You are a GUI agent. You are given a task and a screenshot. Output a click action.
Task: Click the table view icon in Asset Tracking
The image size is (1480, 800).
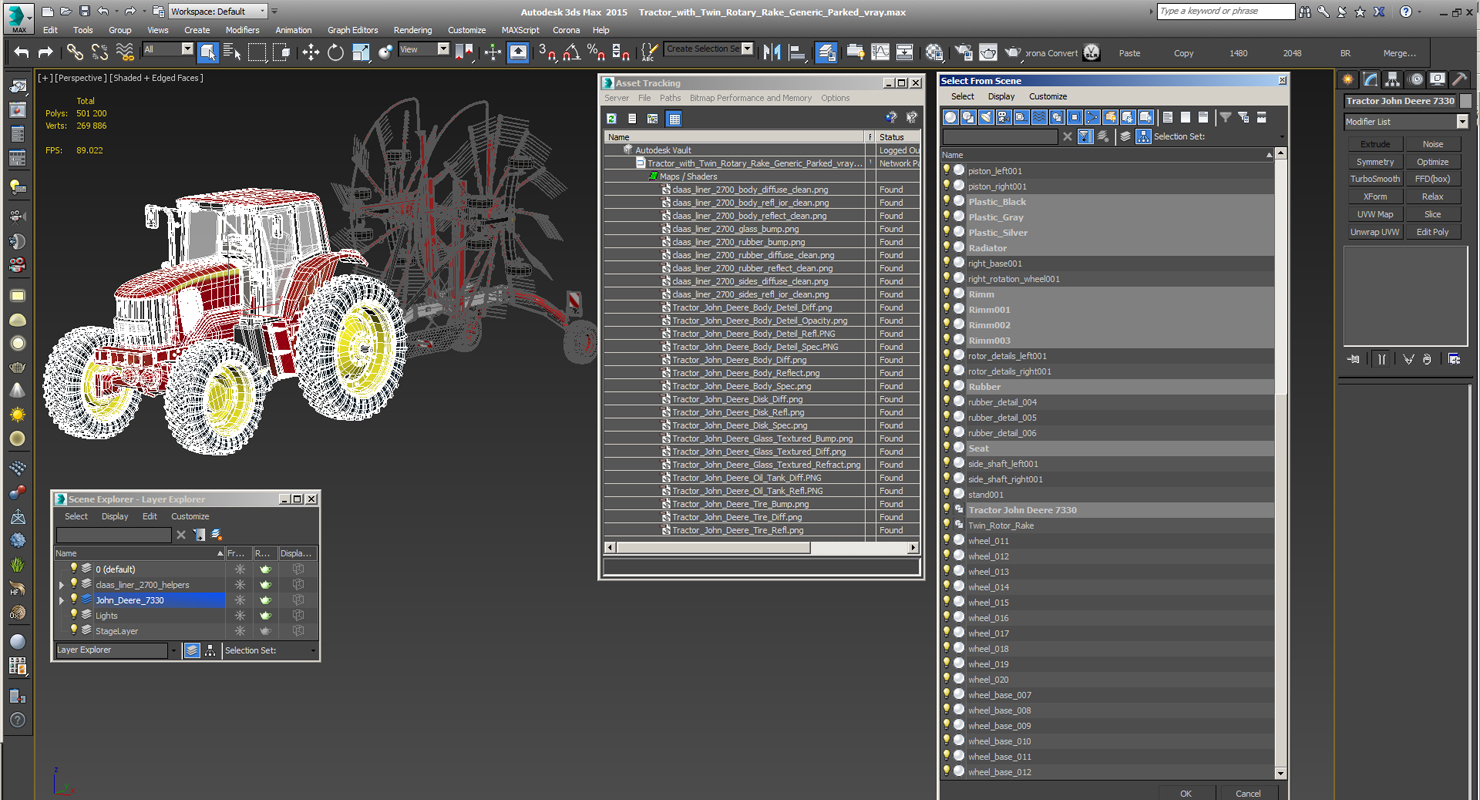coord(674,119)
